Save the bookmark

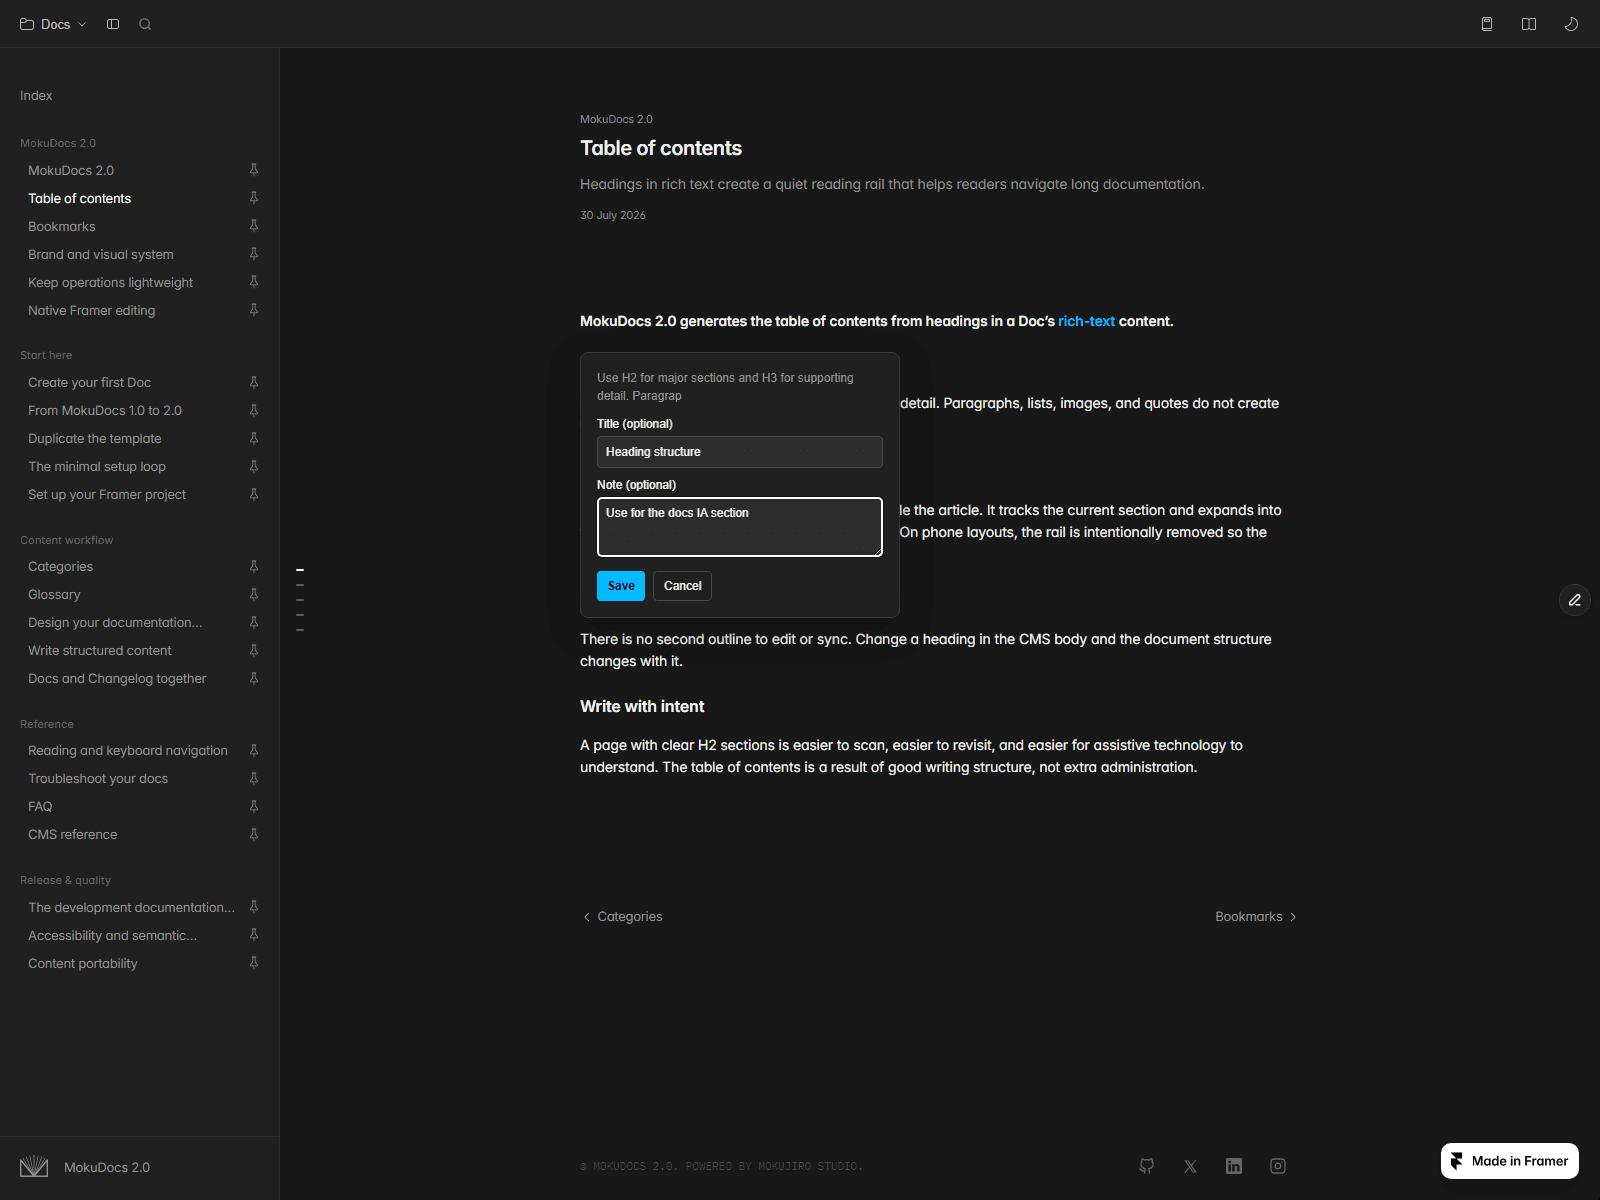click(x=621, y=586)
